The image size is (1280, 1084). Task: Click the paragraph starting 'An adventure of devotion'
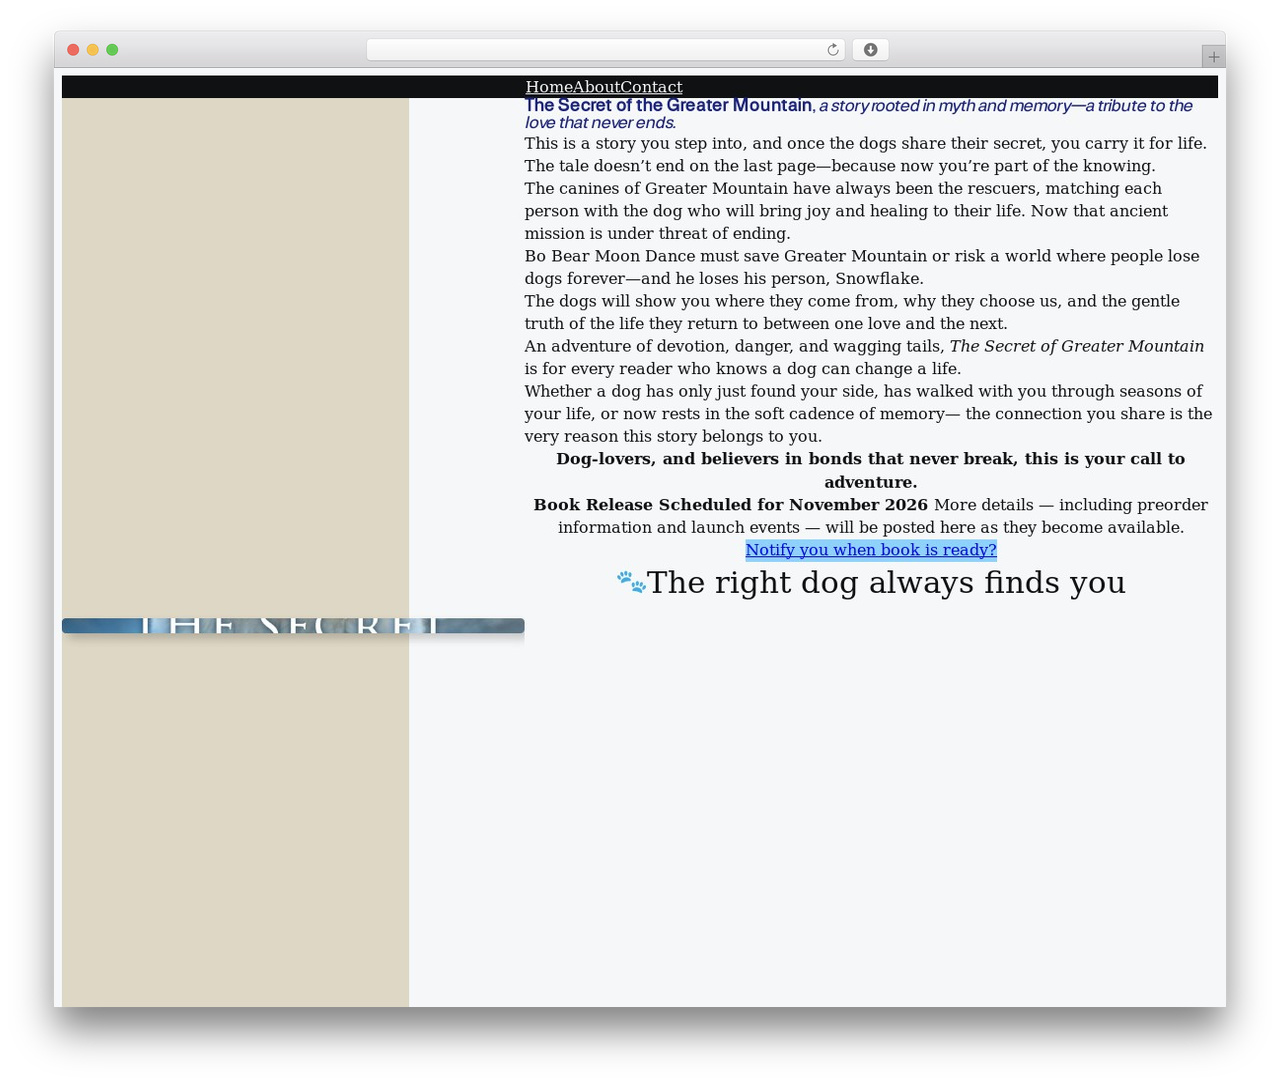(864, 357)
